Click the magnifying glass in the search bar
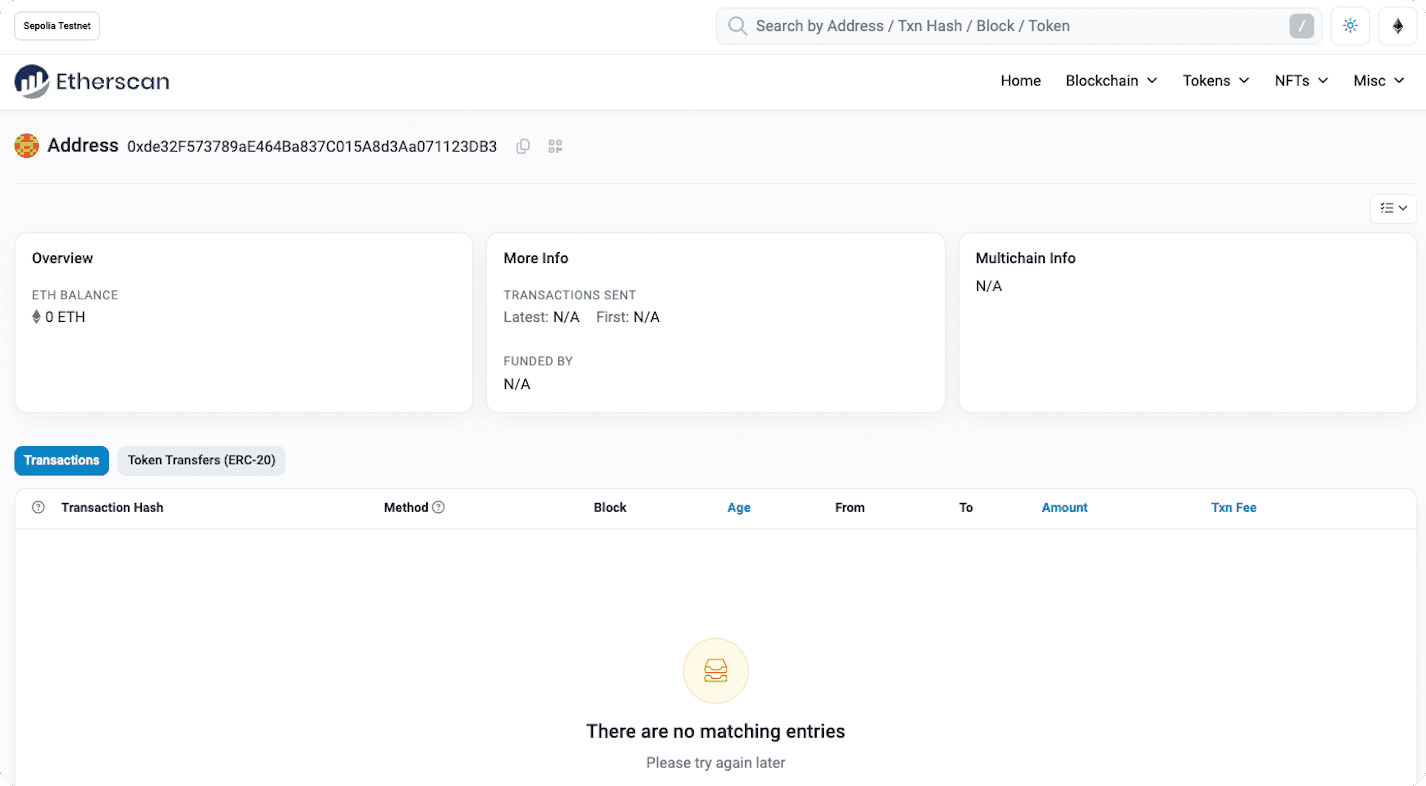The width and height of the screenshot is (1426, 786). pyautogui.click(x=737, y=26)
